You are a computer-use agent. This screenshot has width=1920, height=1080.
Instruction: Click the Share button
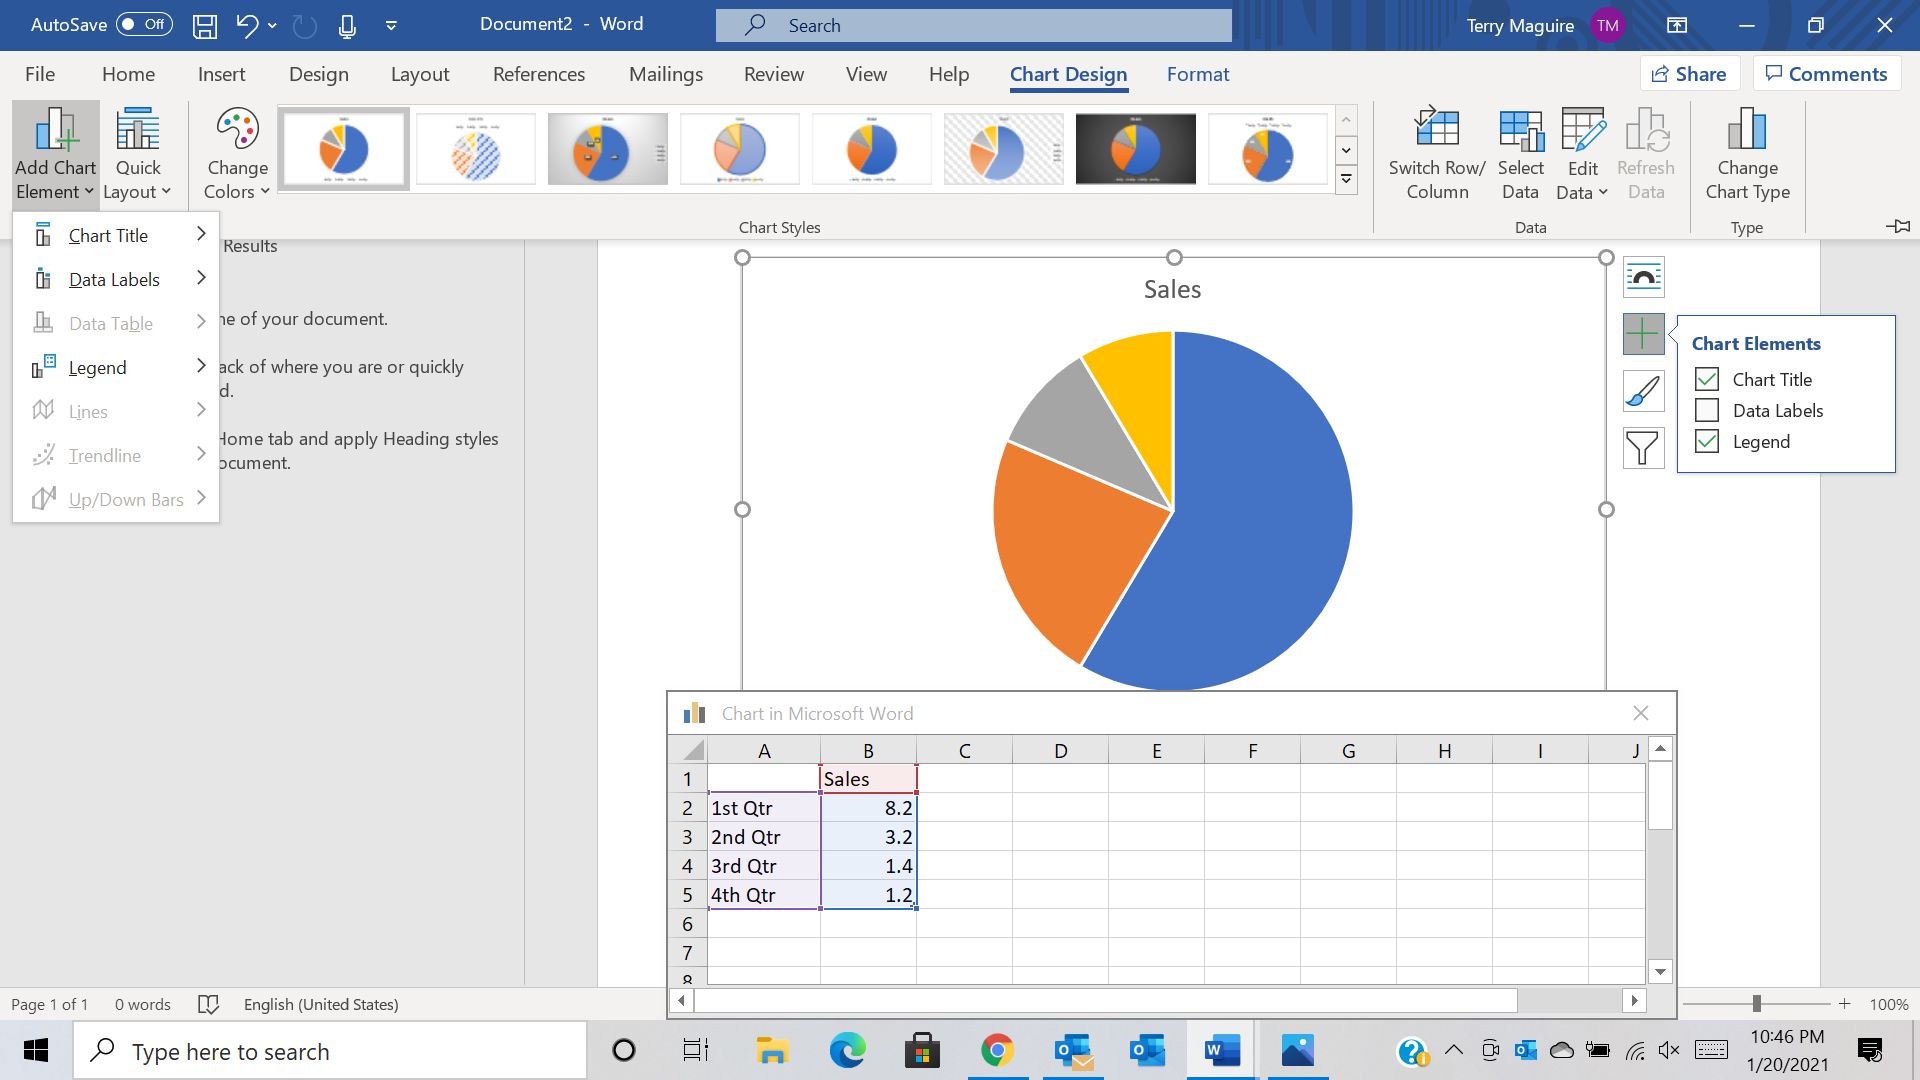click(1689, 74)
